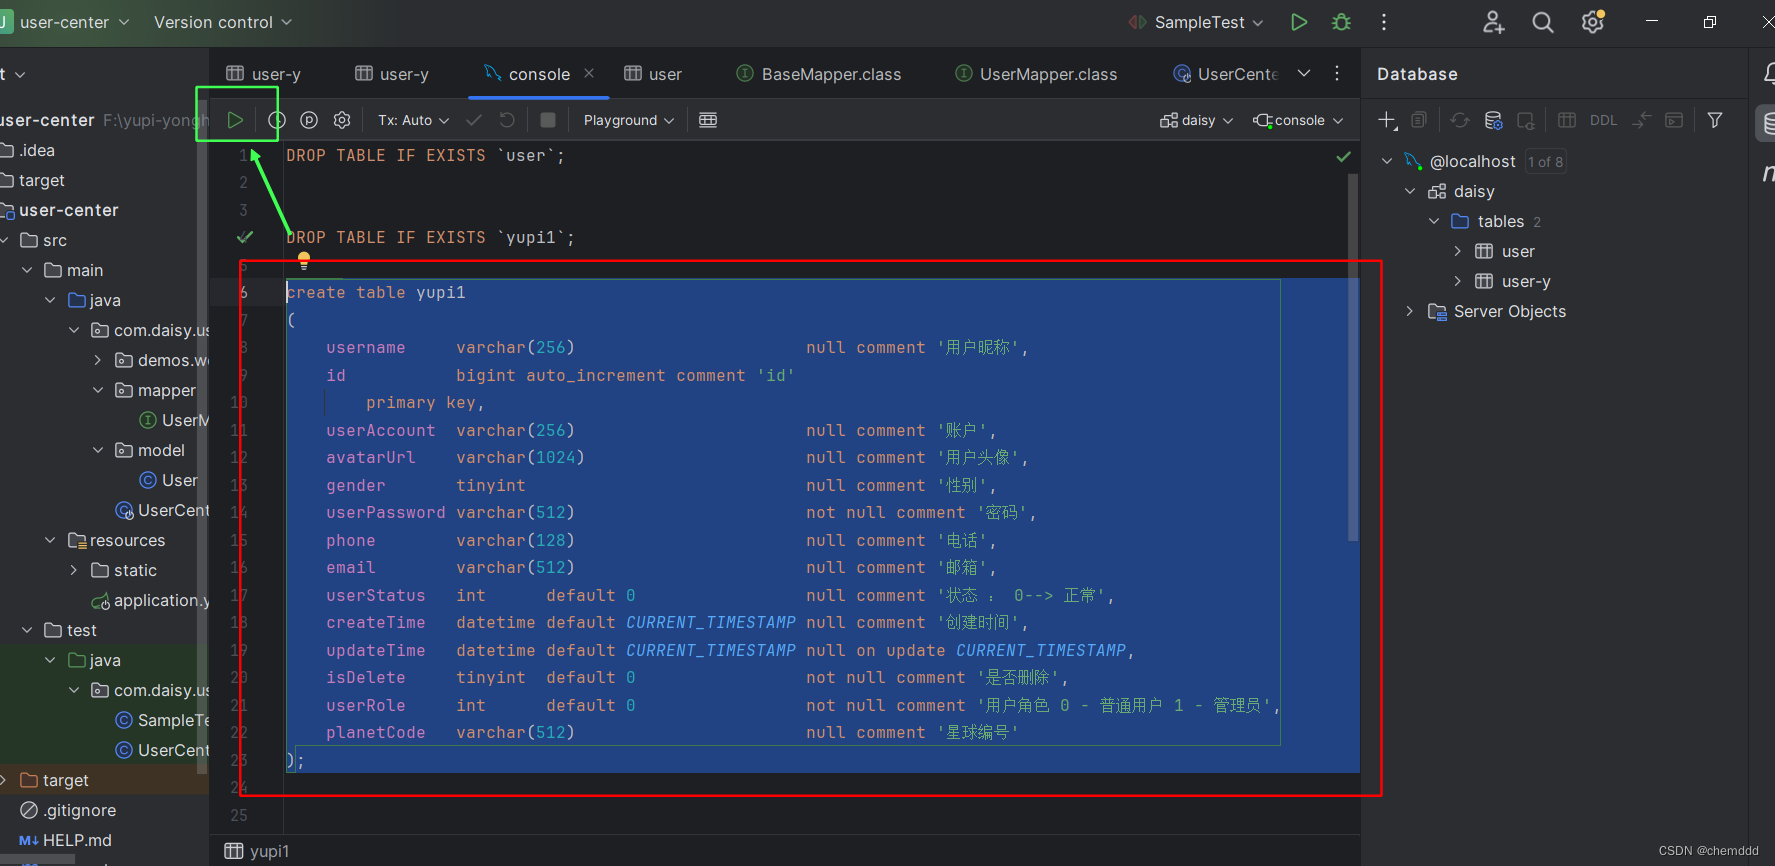Expand the user table node
This screenshot has height=866, width=1775.
point(1458,251)
